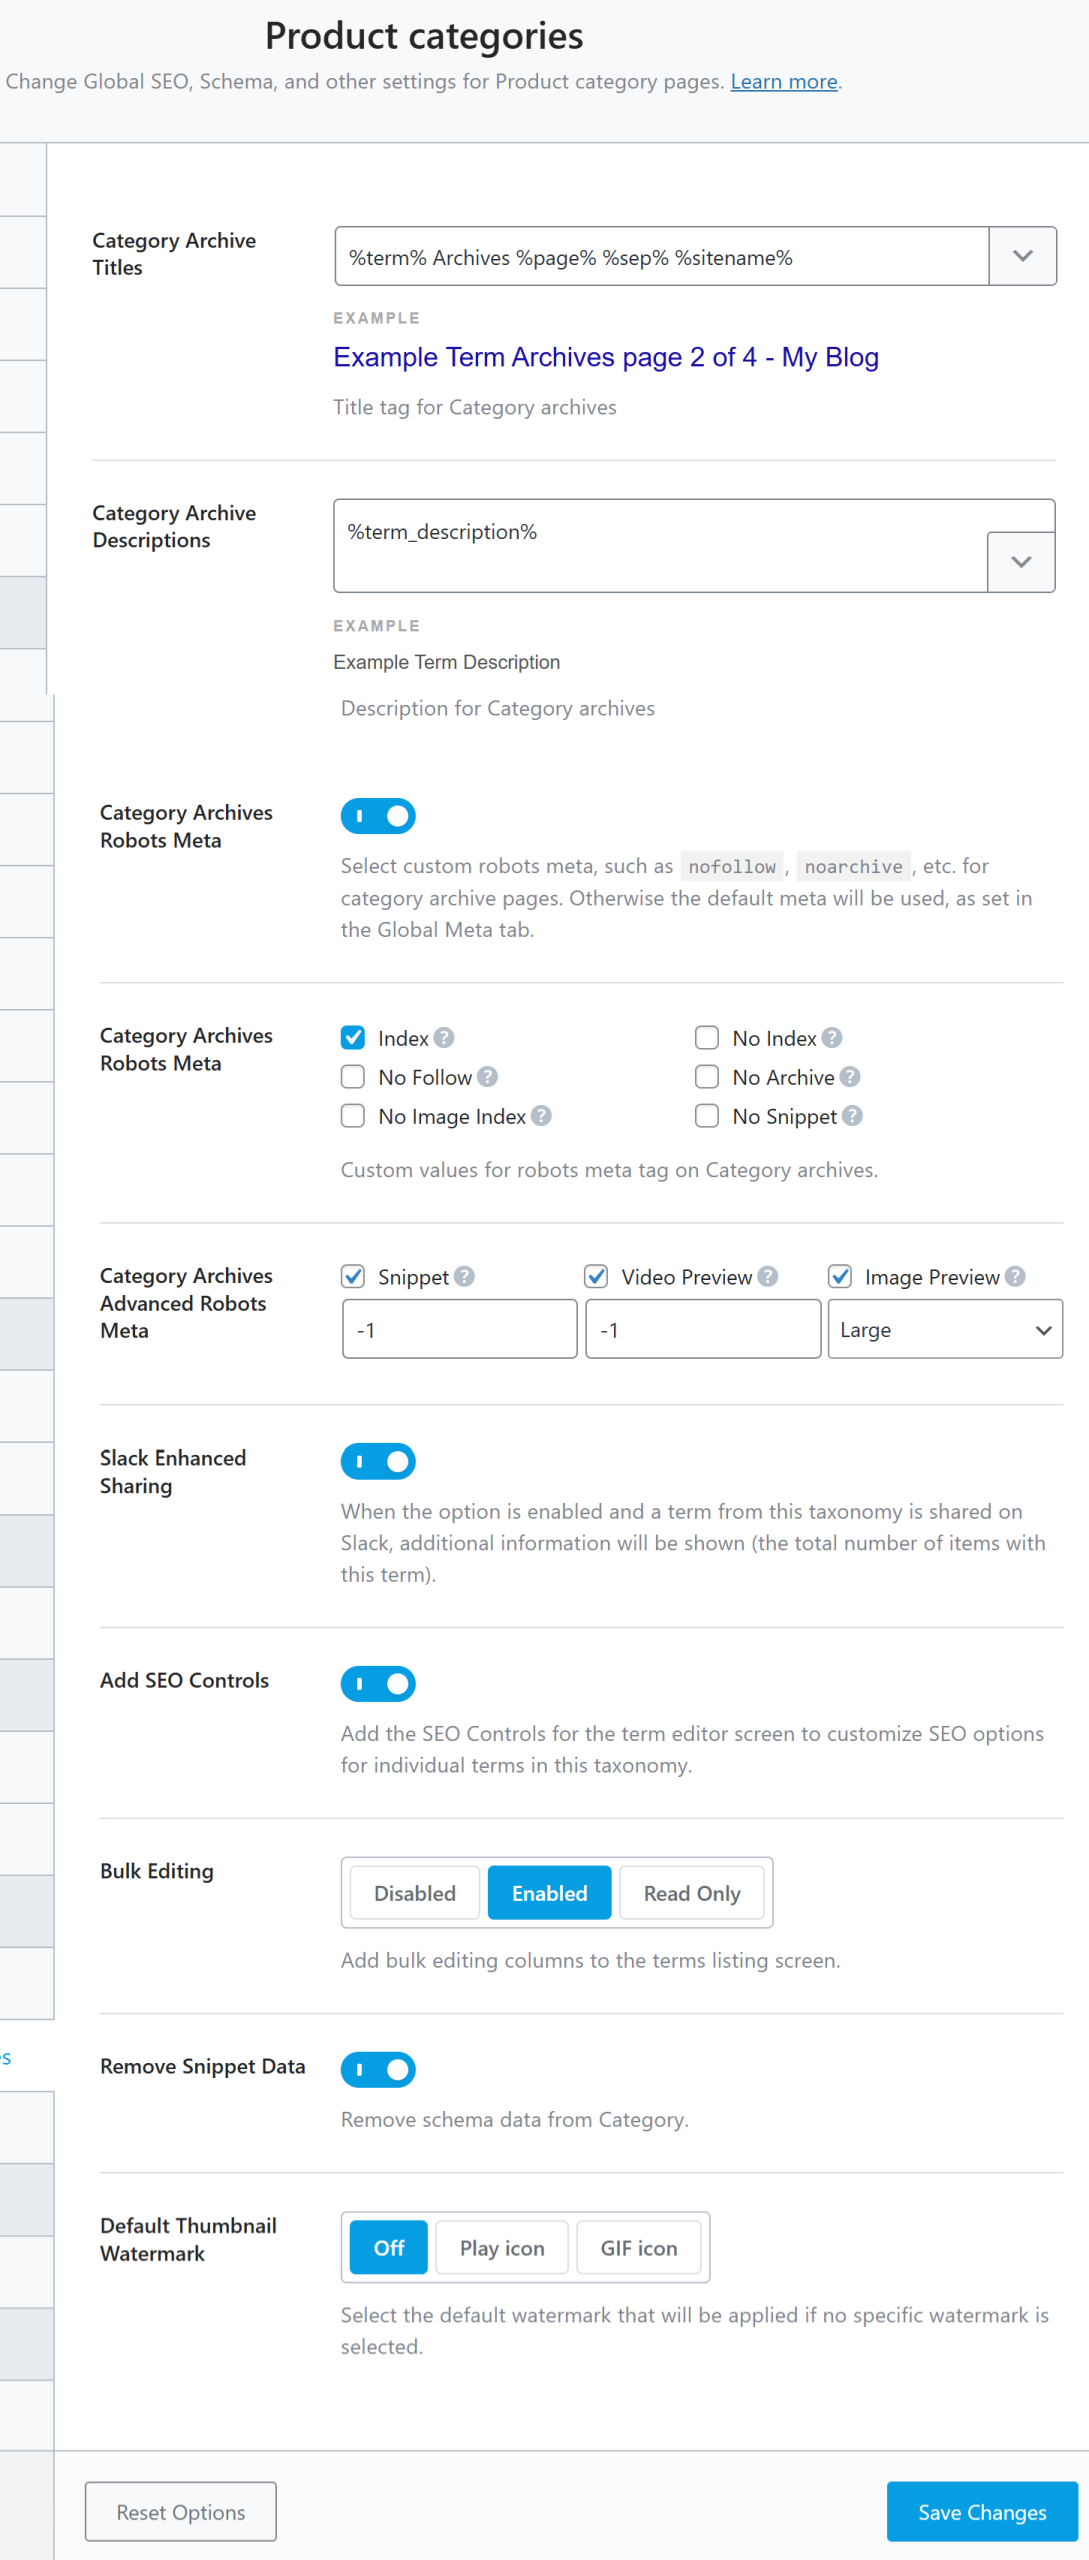This screenshot has width=1089, height=2560.
Task: Open help tooltip next to Video Preview
Action: click(x=767, y=1277)
